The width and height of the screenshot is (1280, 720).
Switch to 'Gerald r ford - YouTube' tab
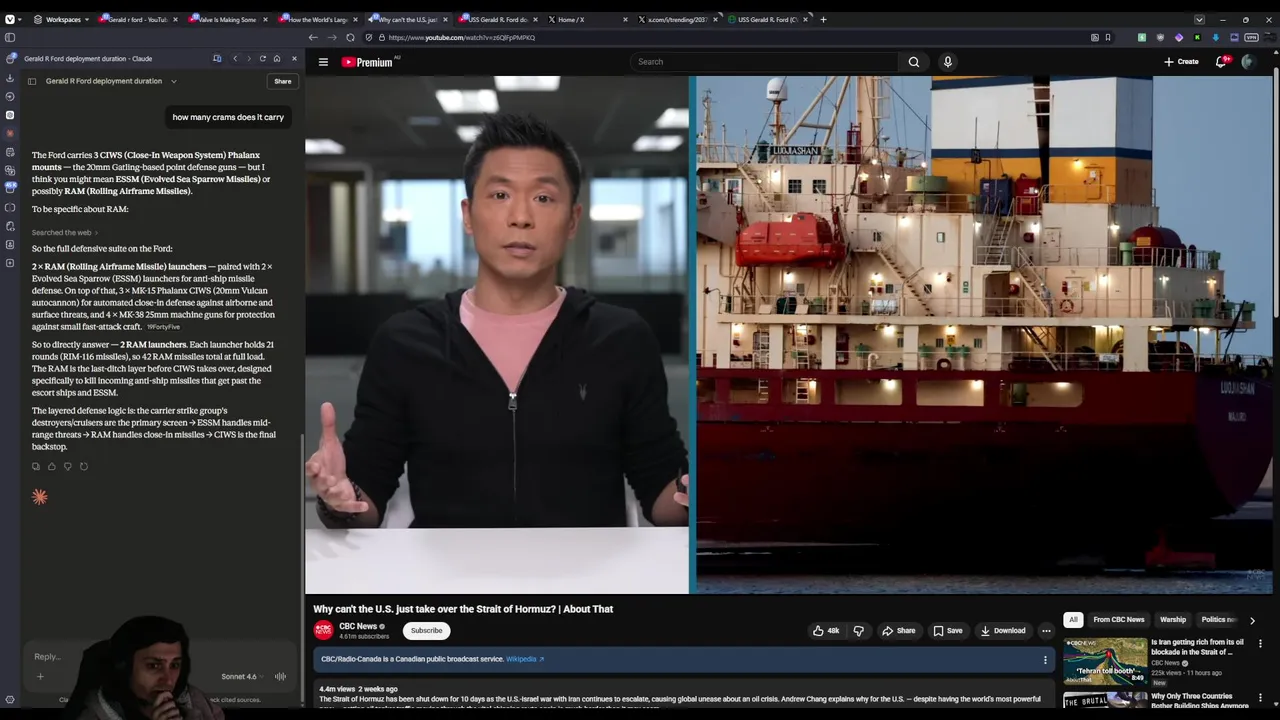[138, 19]
